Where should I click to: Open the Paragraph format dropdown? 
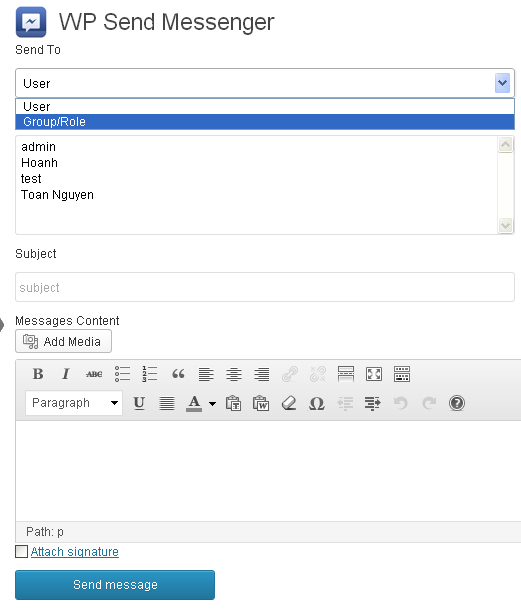(74, 403)
